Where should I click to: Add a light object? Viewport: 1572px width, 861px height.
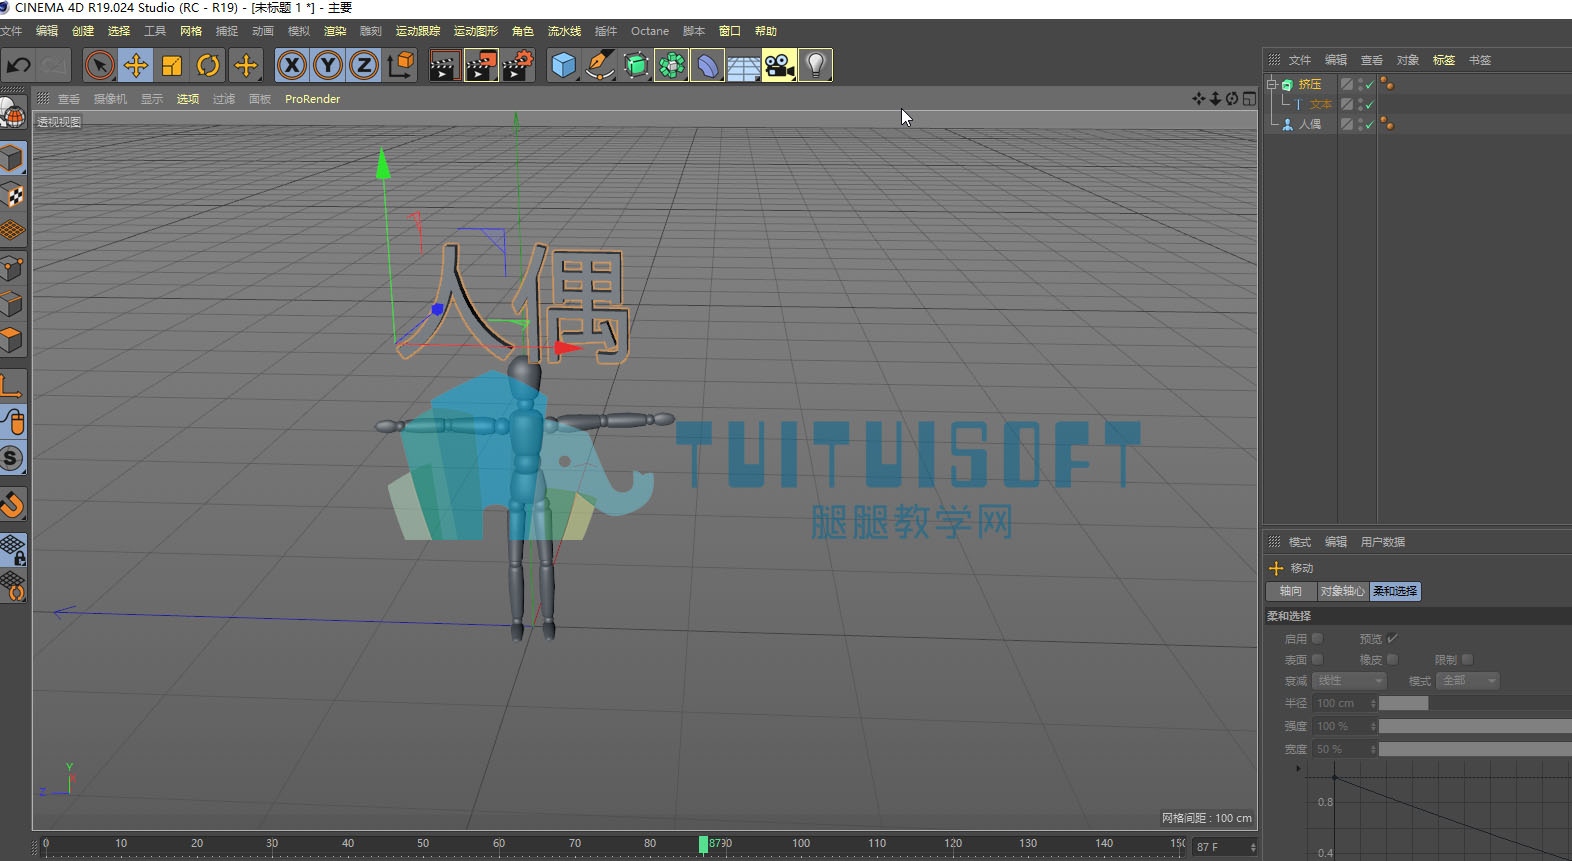point(816,66)
